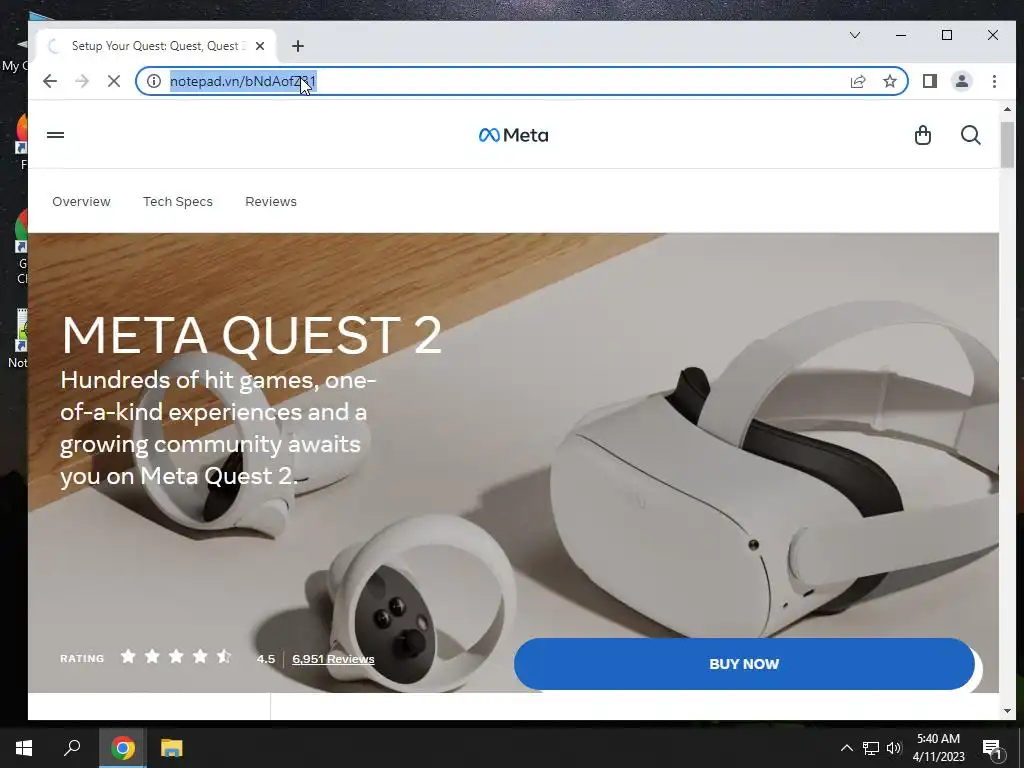Open the Windows Start menu
The height and width of the screenshot is (768, 1024).
tap(24, 748)
